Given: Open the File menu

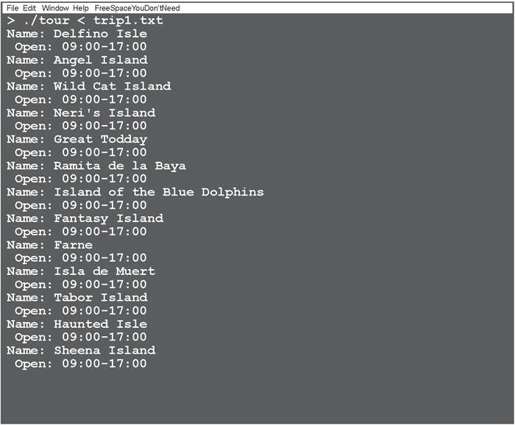Looking at the screenshot, I should (13, 8).
